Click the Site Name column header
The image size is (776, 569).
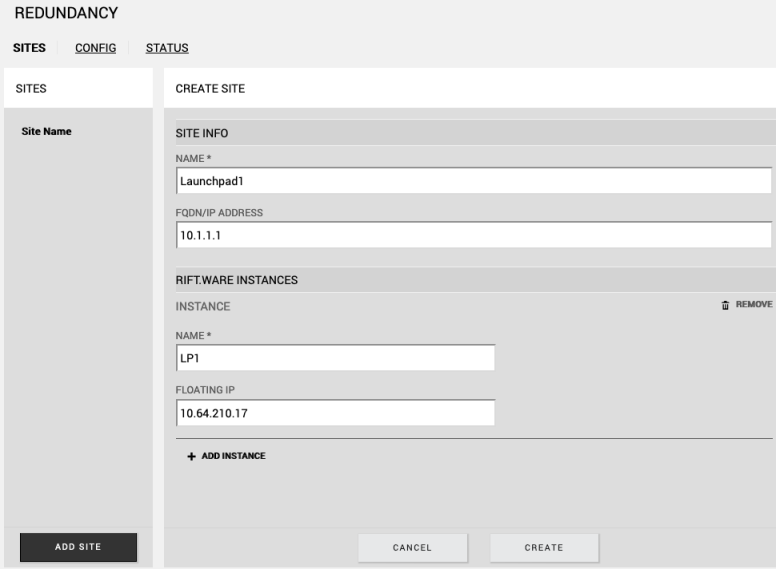(x=44, y=131)
